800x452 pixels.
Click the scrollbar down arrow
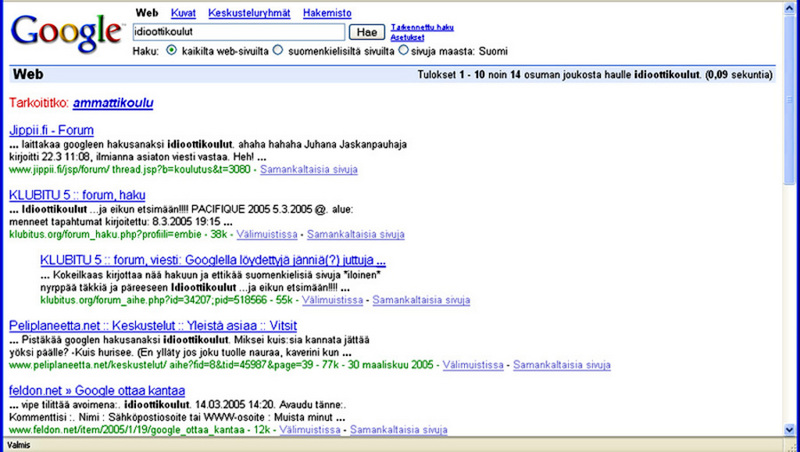[789, 430]
